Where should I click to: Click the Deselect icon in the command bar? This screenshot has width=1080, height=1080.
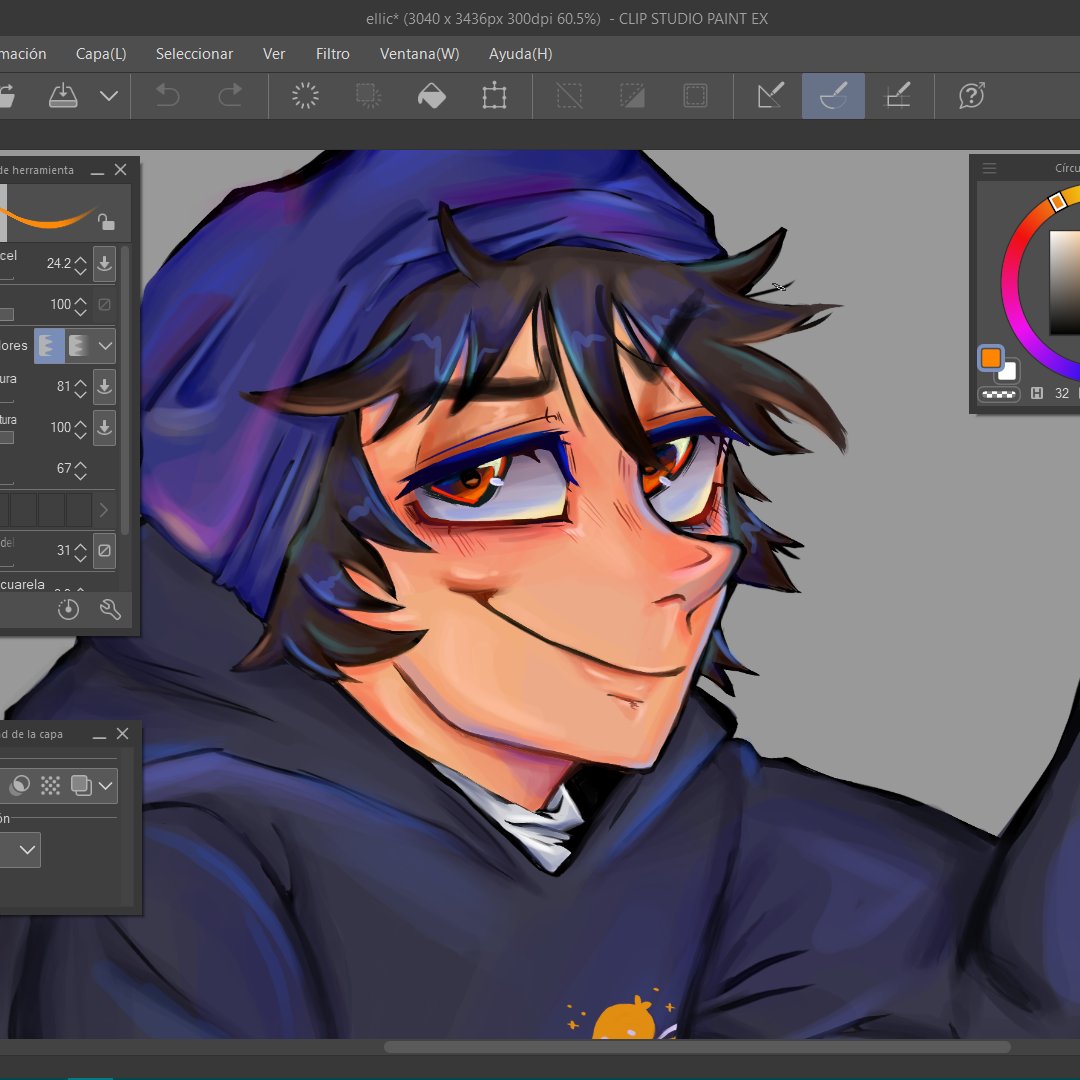[x=569, y=96]
